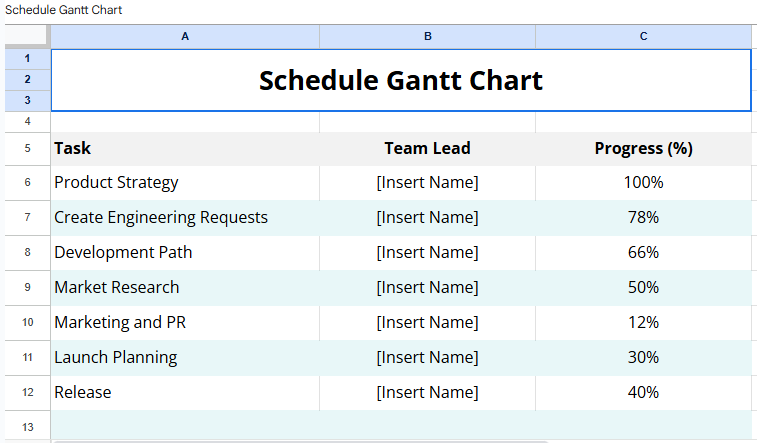Select column A header

(x=185, y=36)
